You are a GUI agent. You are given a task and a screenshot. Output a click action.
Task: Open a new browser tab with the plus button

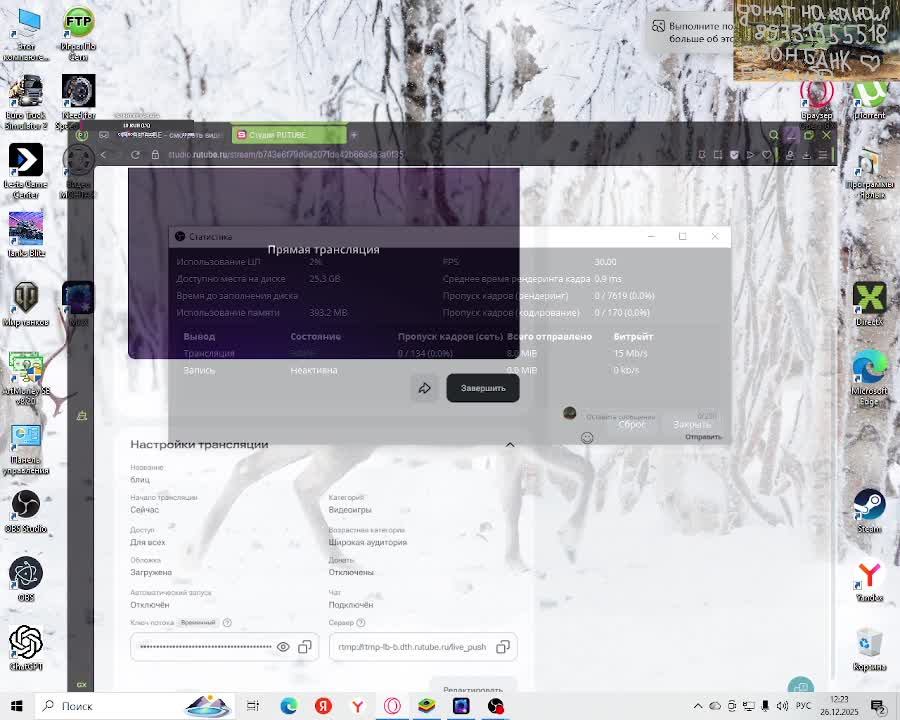354,135
